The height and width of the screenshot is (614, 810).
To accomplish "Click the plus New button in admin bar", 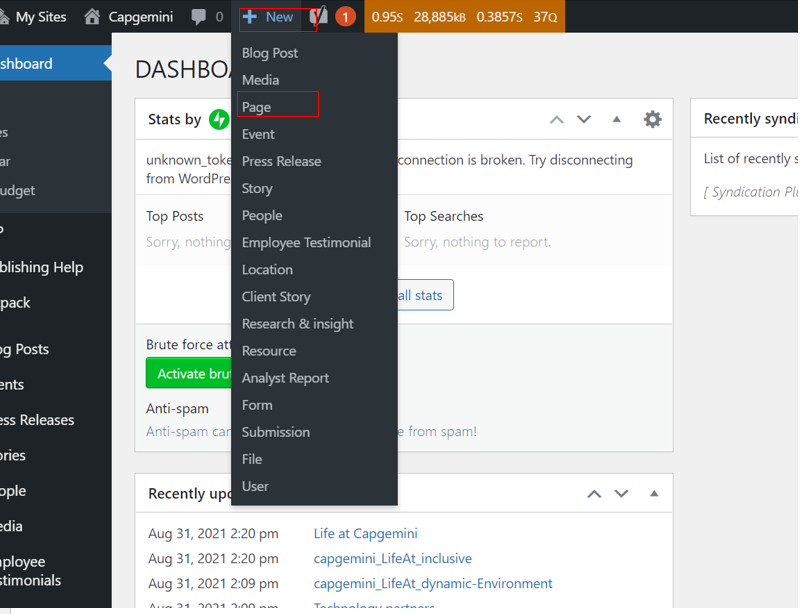I will (x=268, y=17).
